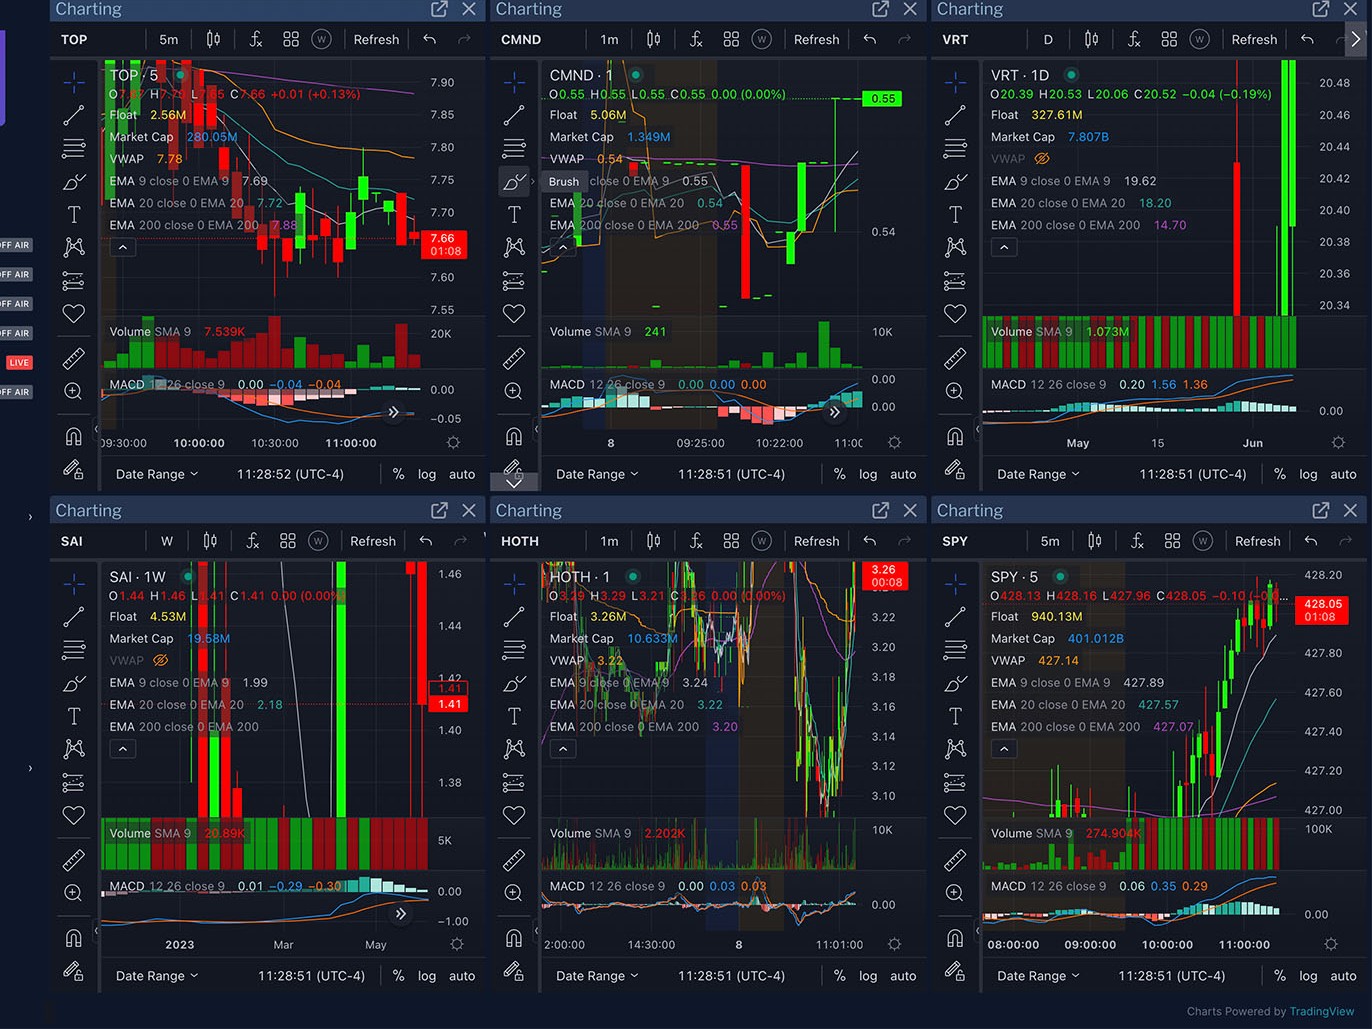
Task: Open the 5m timeframe dropdown on TOP chart
Action: click(168, 39)
